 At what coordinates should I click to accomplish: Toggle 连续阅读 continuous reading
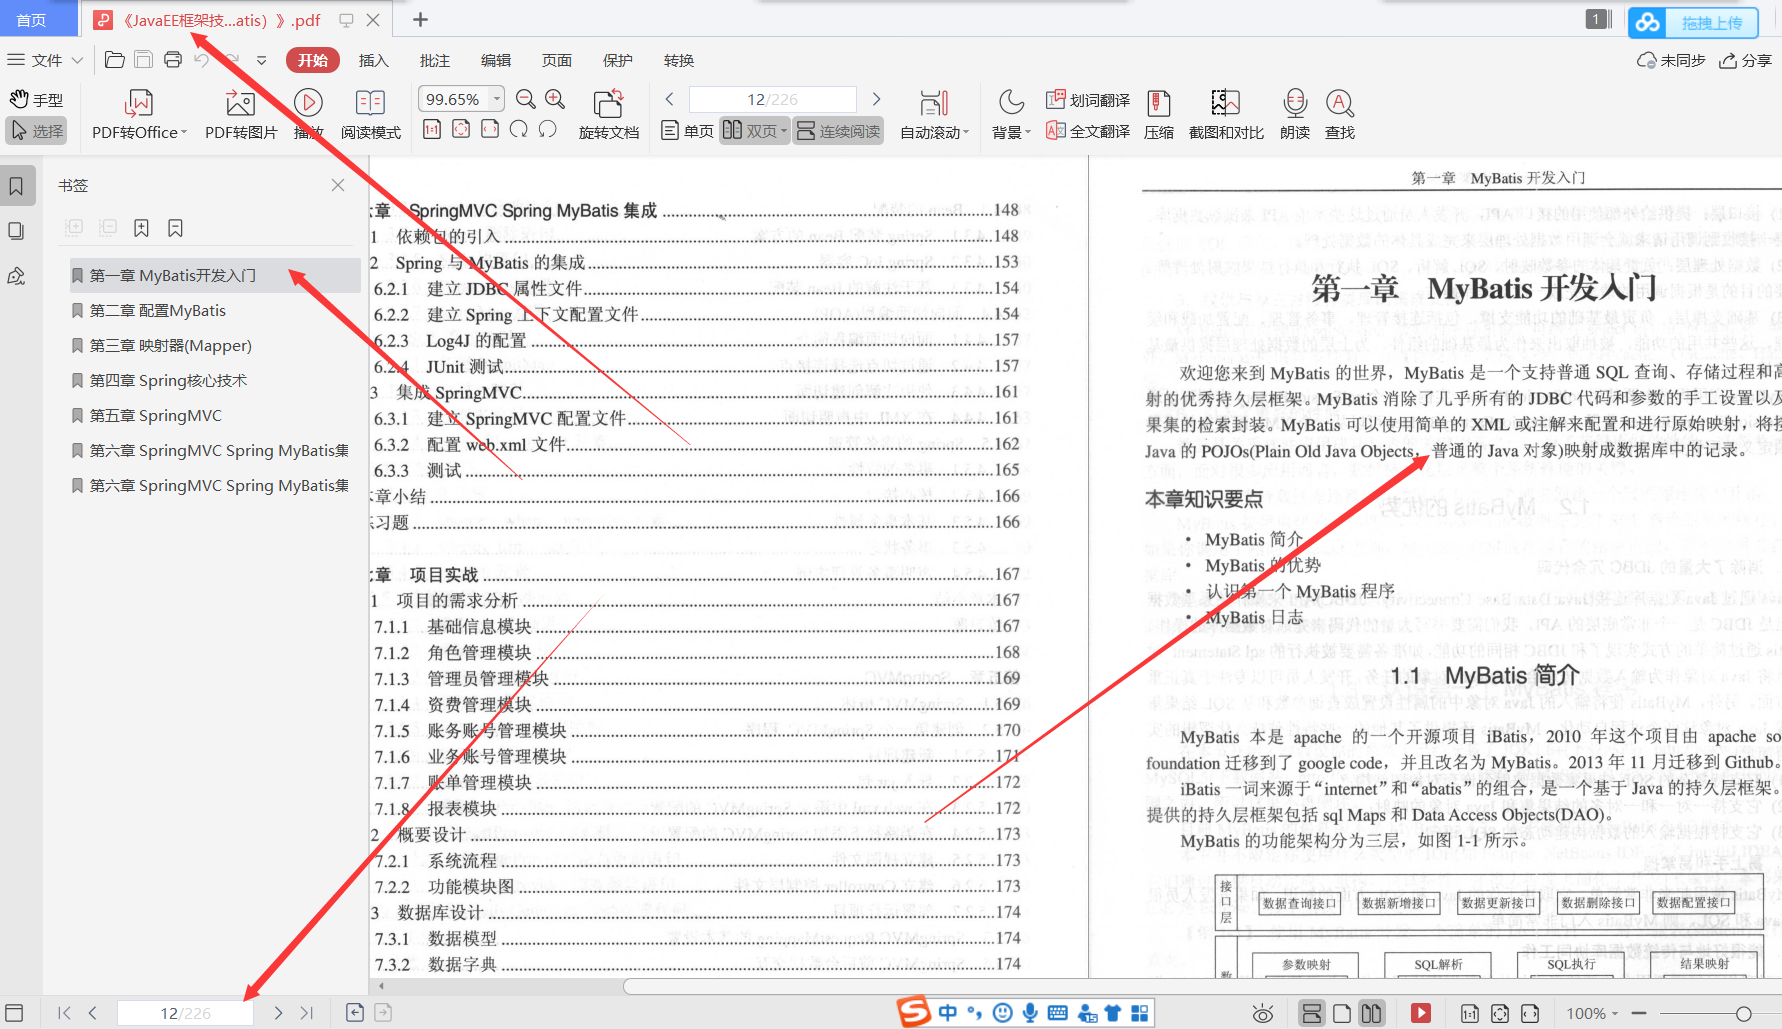click(x=838, y=131)
